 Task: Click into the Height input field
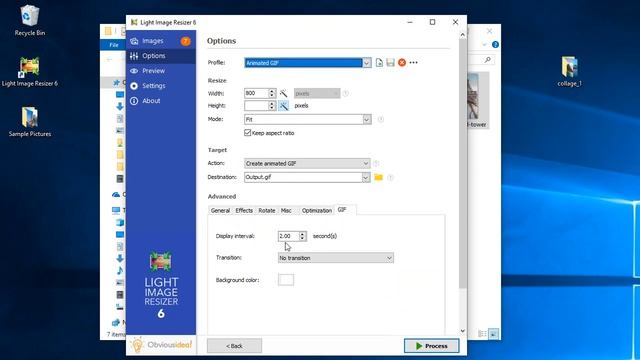tap(256, 106)
